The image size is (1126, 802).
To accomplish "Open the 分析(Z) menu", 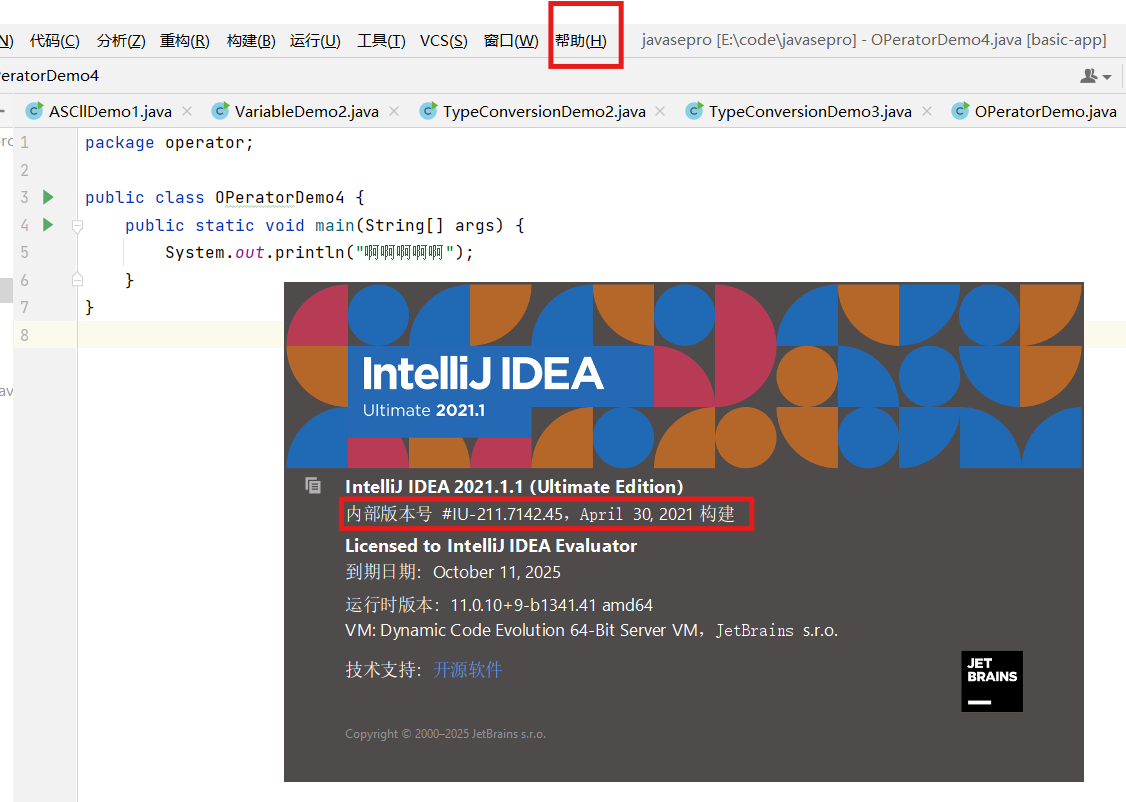I will click(x=121, y=41).
